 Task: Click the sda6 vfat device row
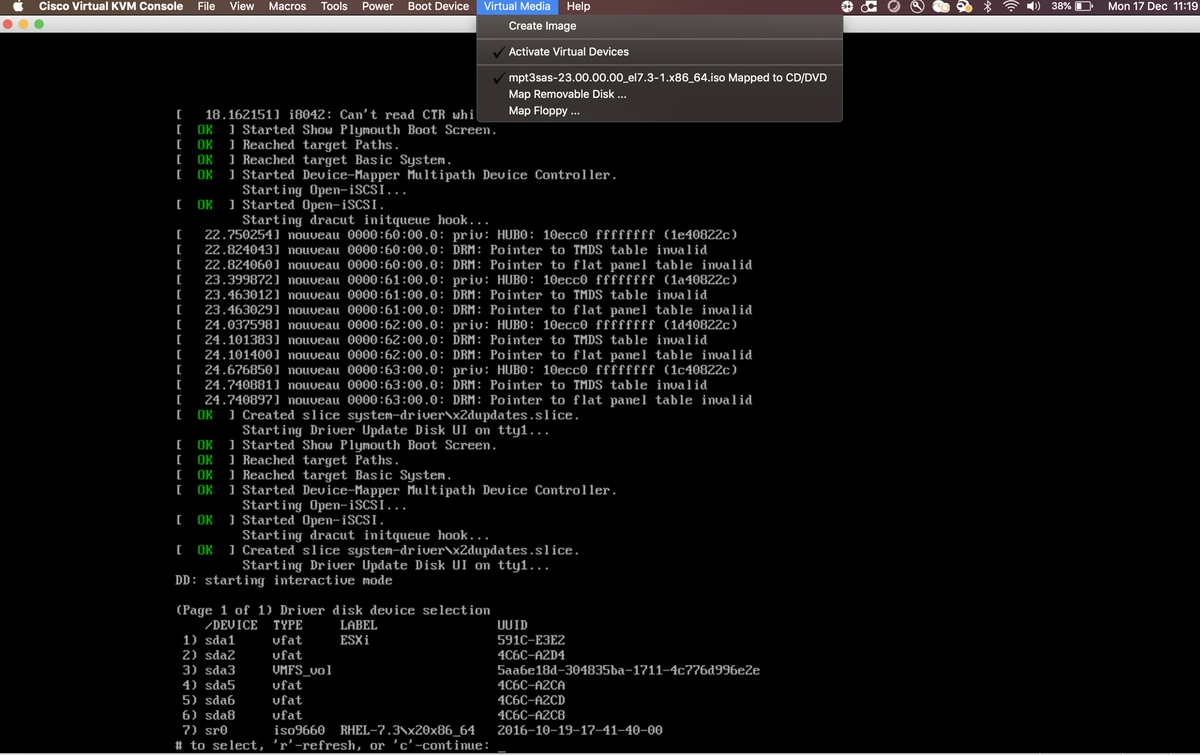(x=374, y=700)
